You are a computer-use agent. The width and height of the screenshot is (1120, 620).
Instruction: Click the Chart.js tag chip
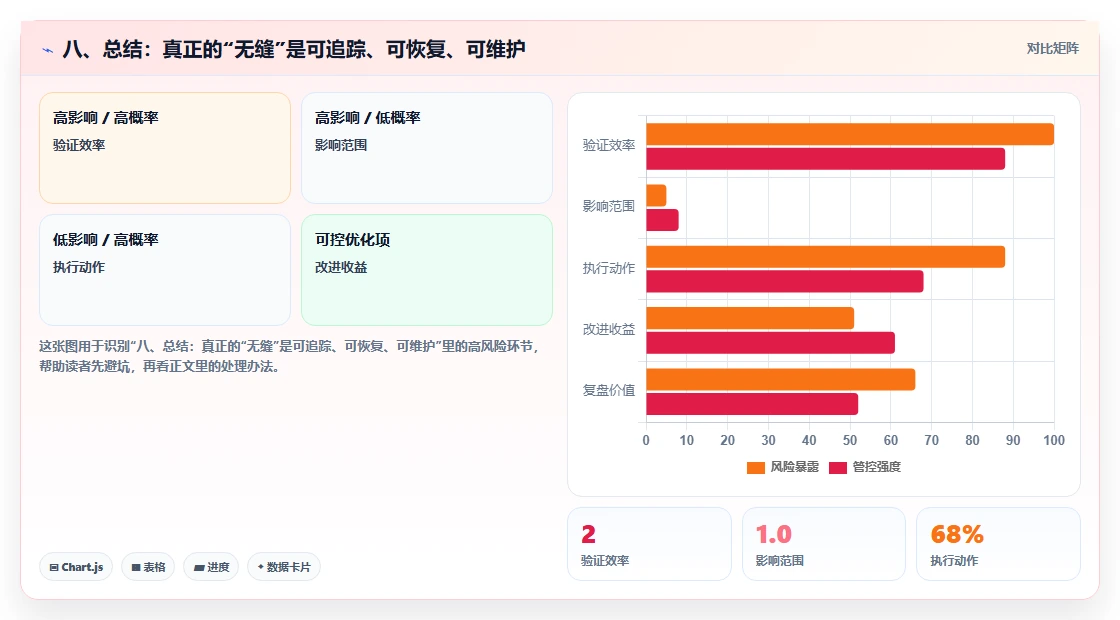[x=76, y=567]
